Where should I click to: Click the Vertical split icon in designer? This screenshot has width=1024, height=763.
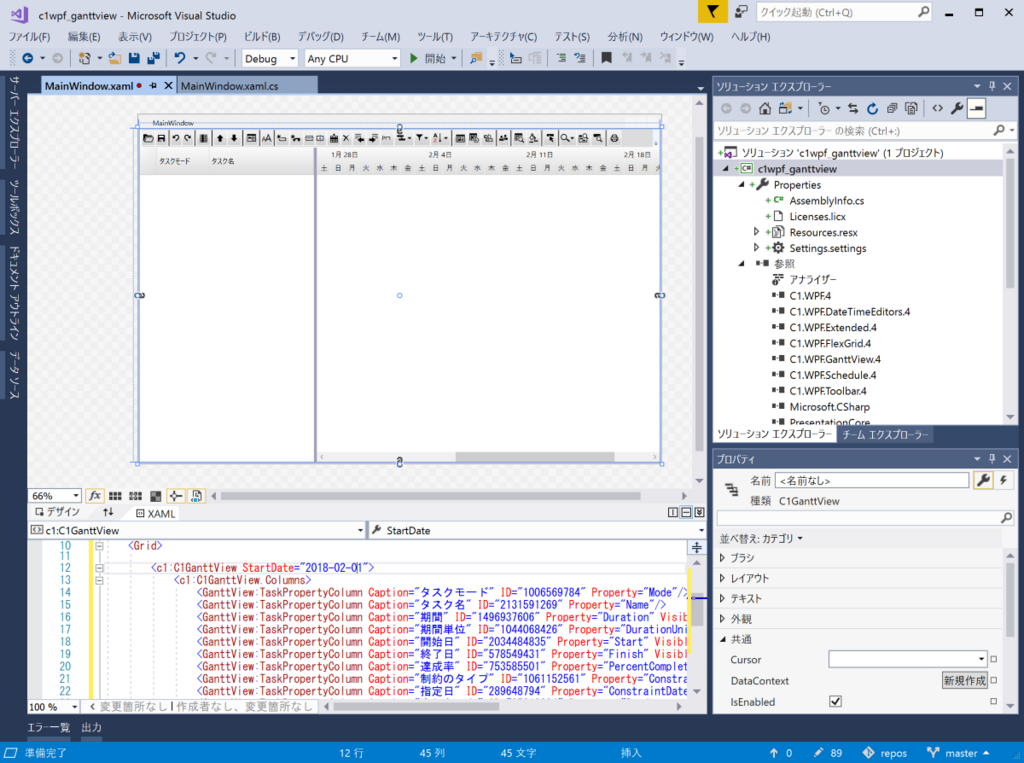(673, 513)
